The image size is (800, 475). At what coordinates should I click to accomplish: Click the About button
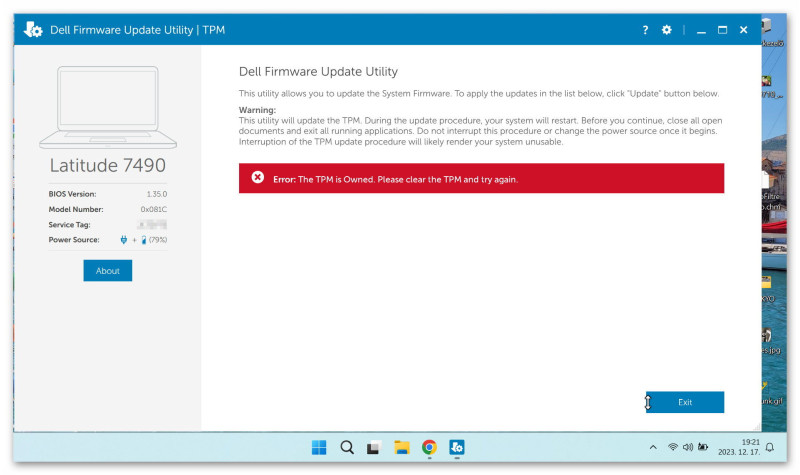(x=108, y=270)
